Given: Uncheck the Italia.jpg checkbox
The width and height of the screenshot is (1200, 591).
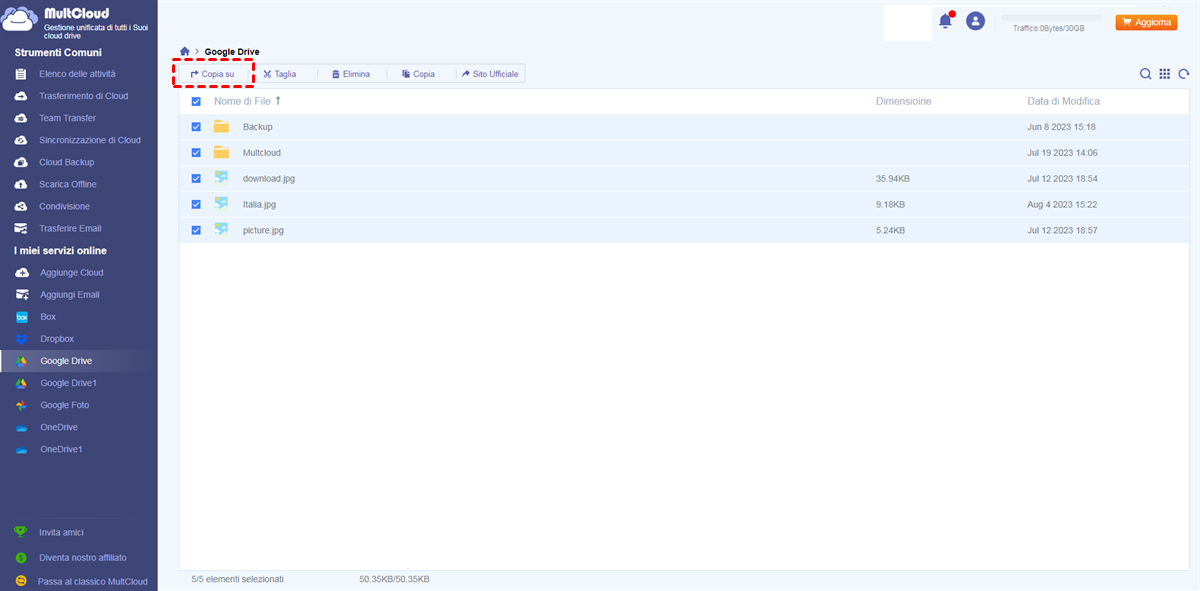Looking at the screenshot, I should (x=196, y=204).
